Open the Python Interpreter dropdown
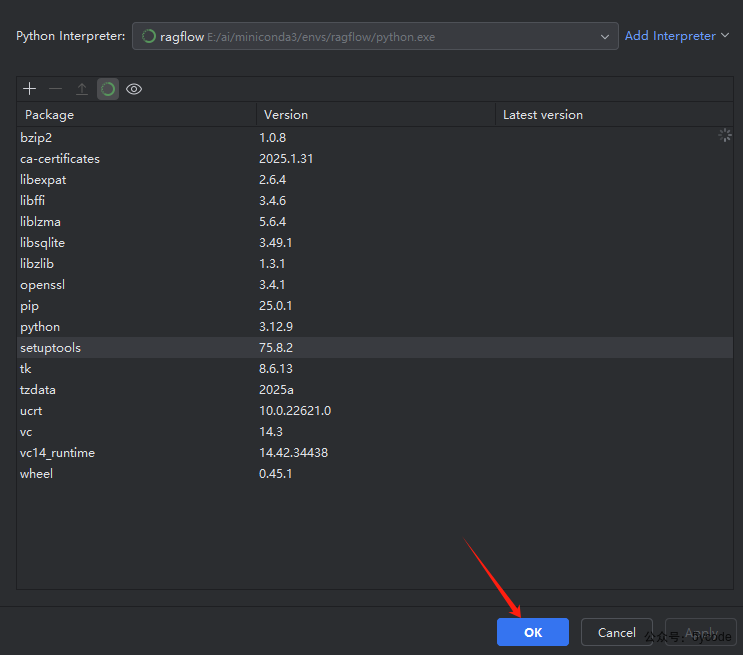The image size is (743, 655). point(375,36)
